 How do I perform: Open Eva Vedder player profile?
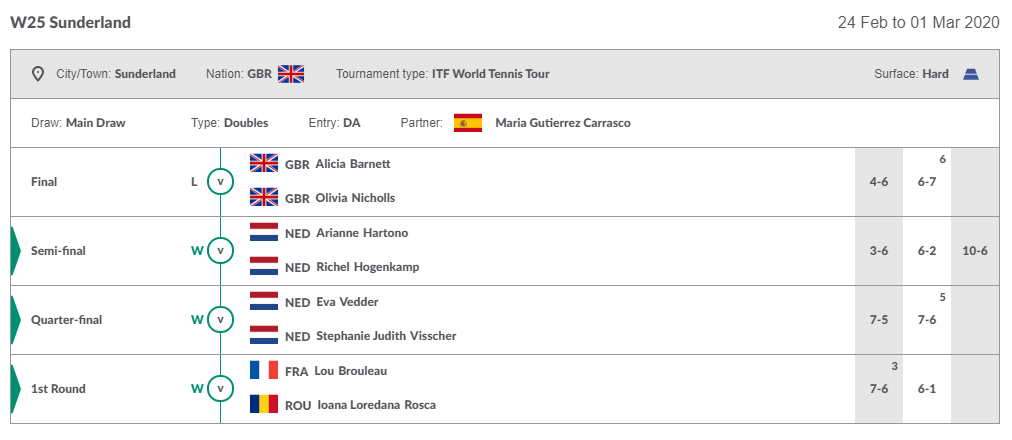pyautogui.click(x=347, y=301)
